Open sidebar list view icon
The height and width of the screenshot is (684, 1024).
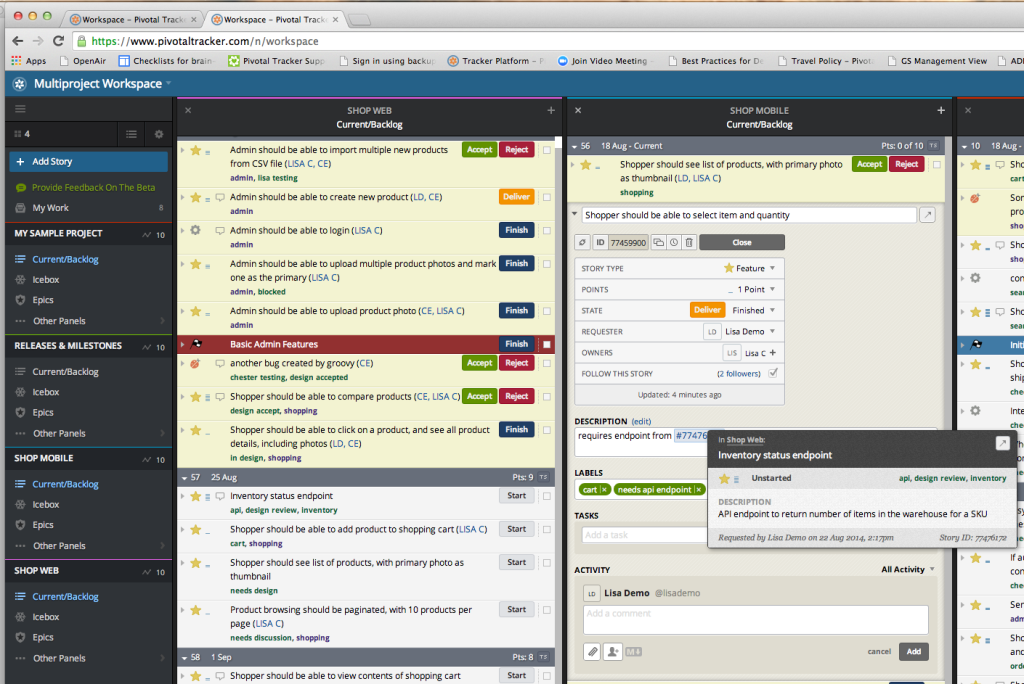(x=131, y=134)
